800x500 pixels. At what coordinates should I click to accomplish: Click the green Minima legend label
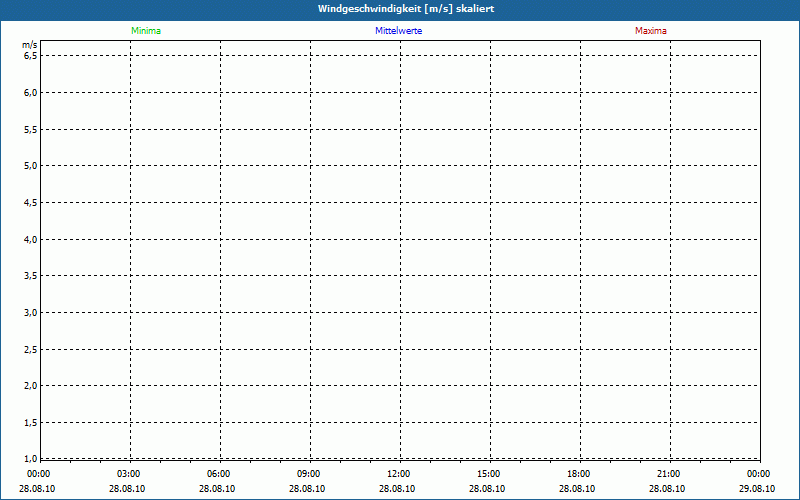146,31
